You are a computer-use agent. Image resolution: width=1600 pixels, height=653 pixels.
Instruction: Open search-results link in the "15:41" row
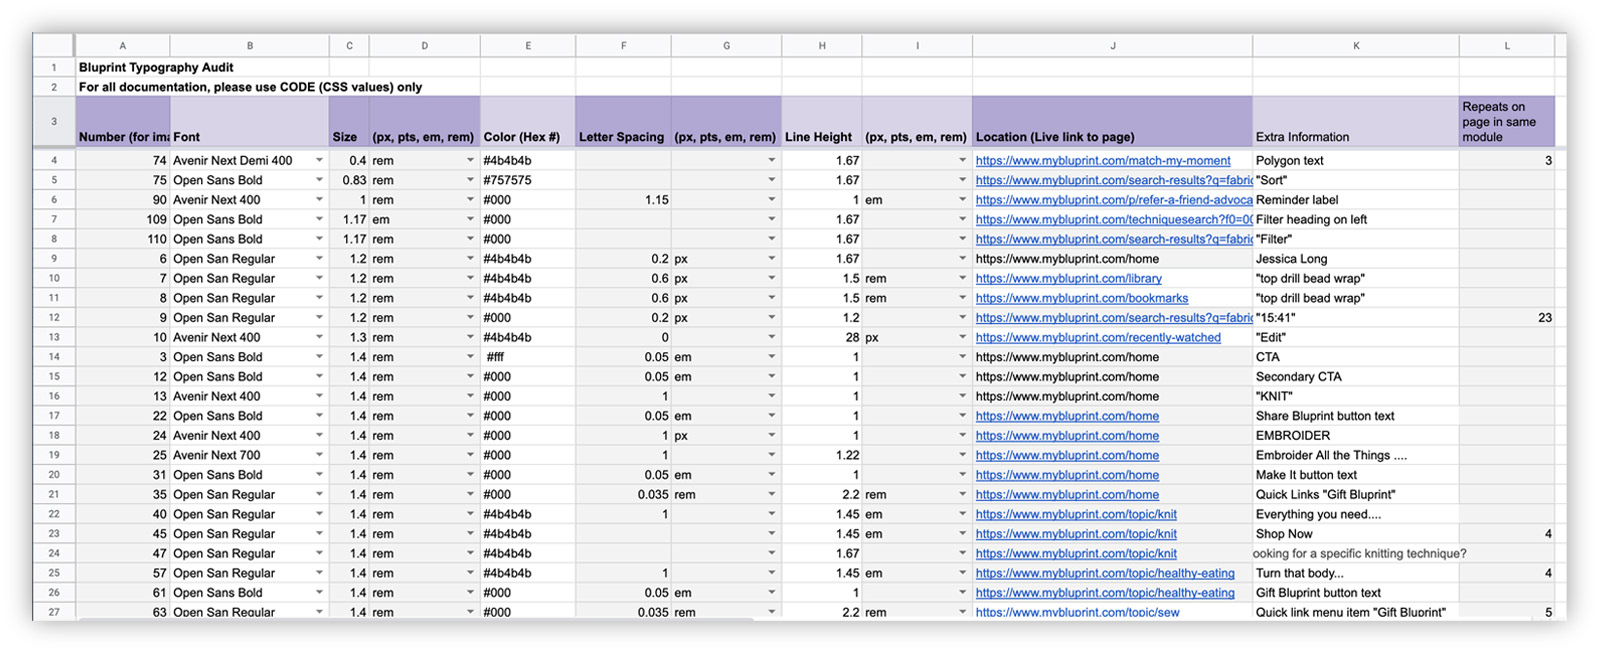(x=1114, y=317)
